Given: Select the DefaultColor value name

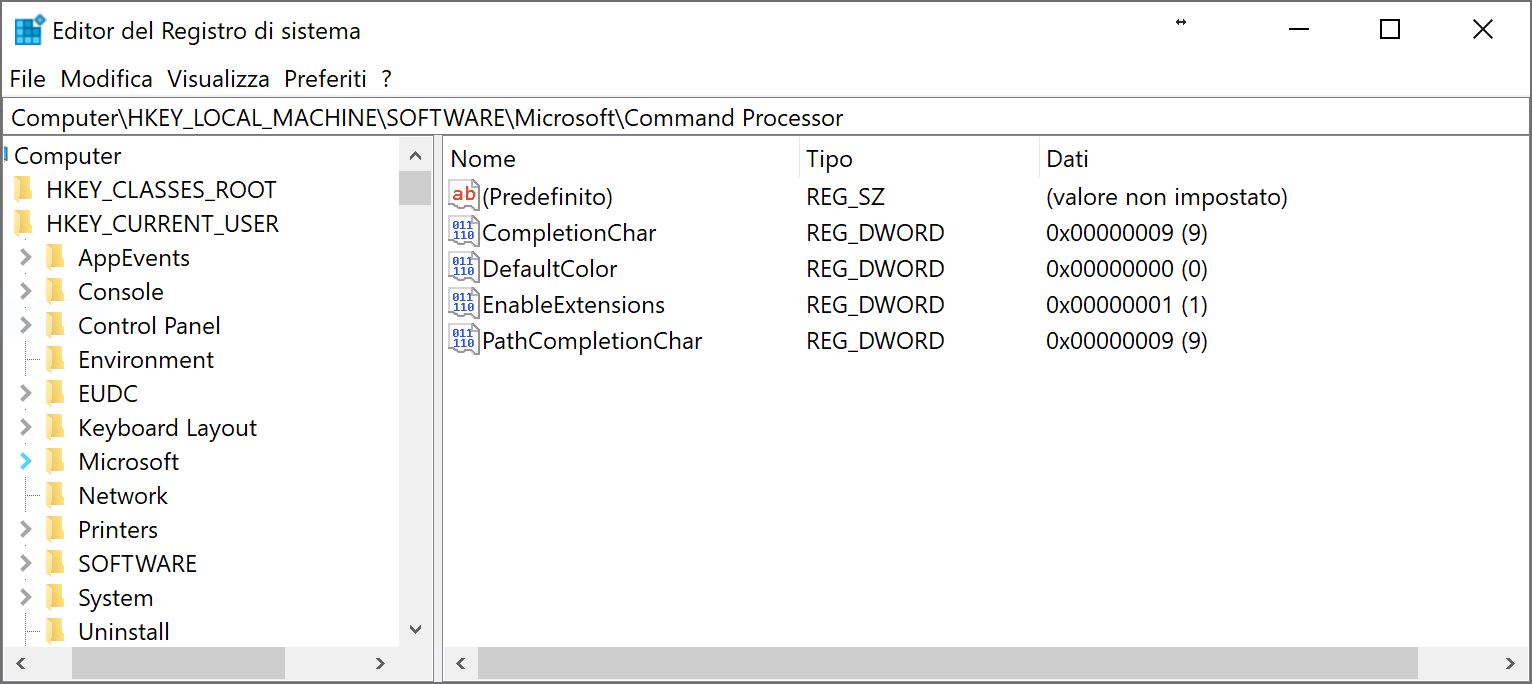Looking at the screenshot, I should [550, 269].
